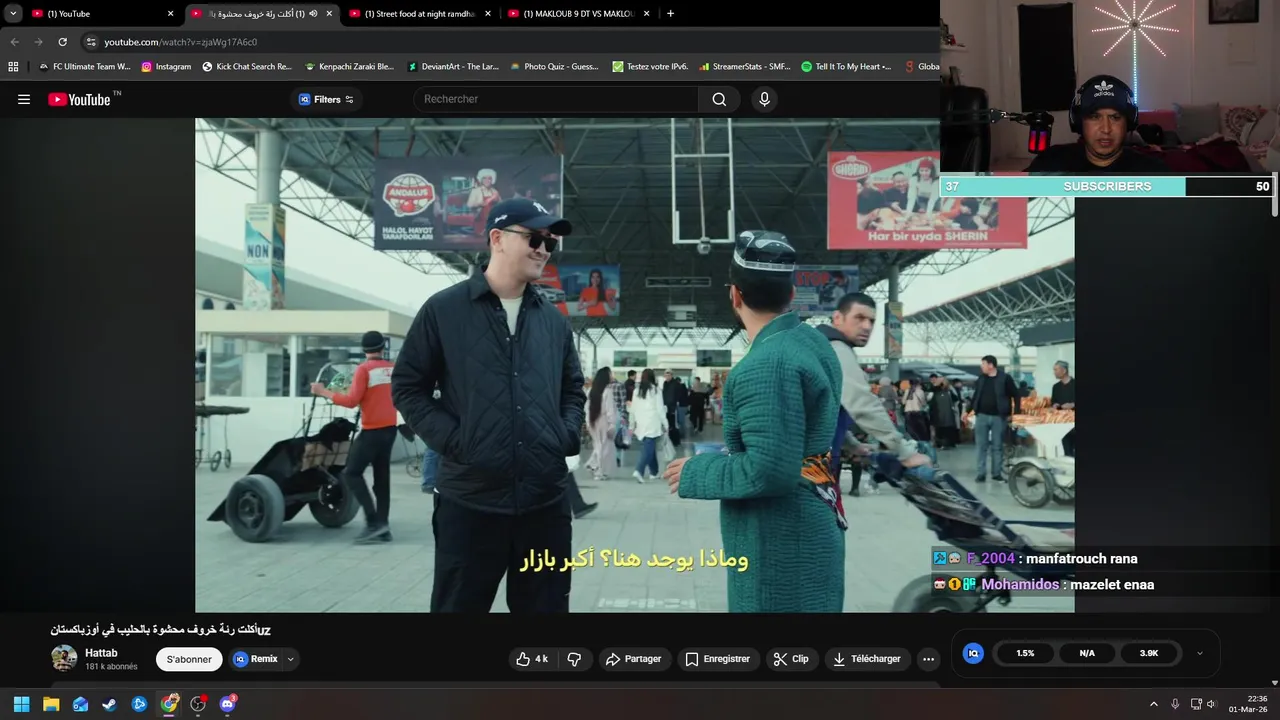Screen dimensions: 1280x720
Task: Expand the vidIQ stats panel chevron
Action: tap(1200, 653)
